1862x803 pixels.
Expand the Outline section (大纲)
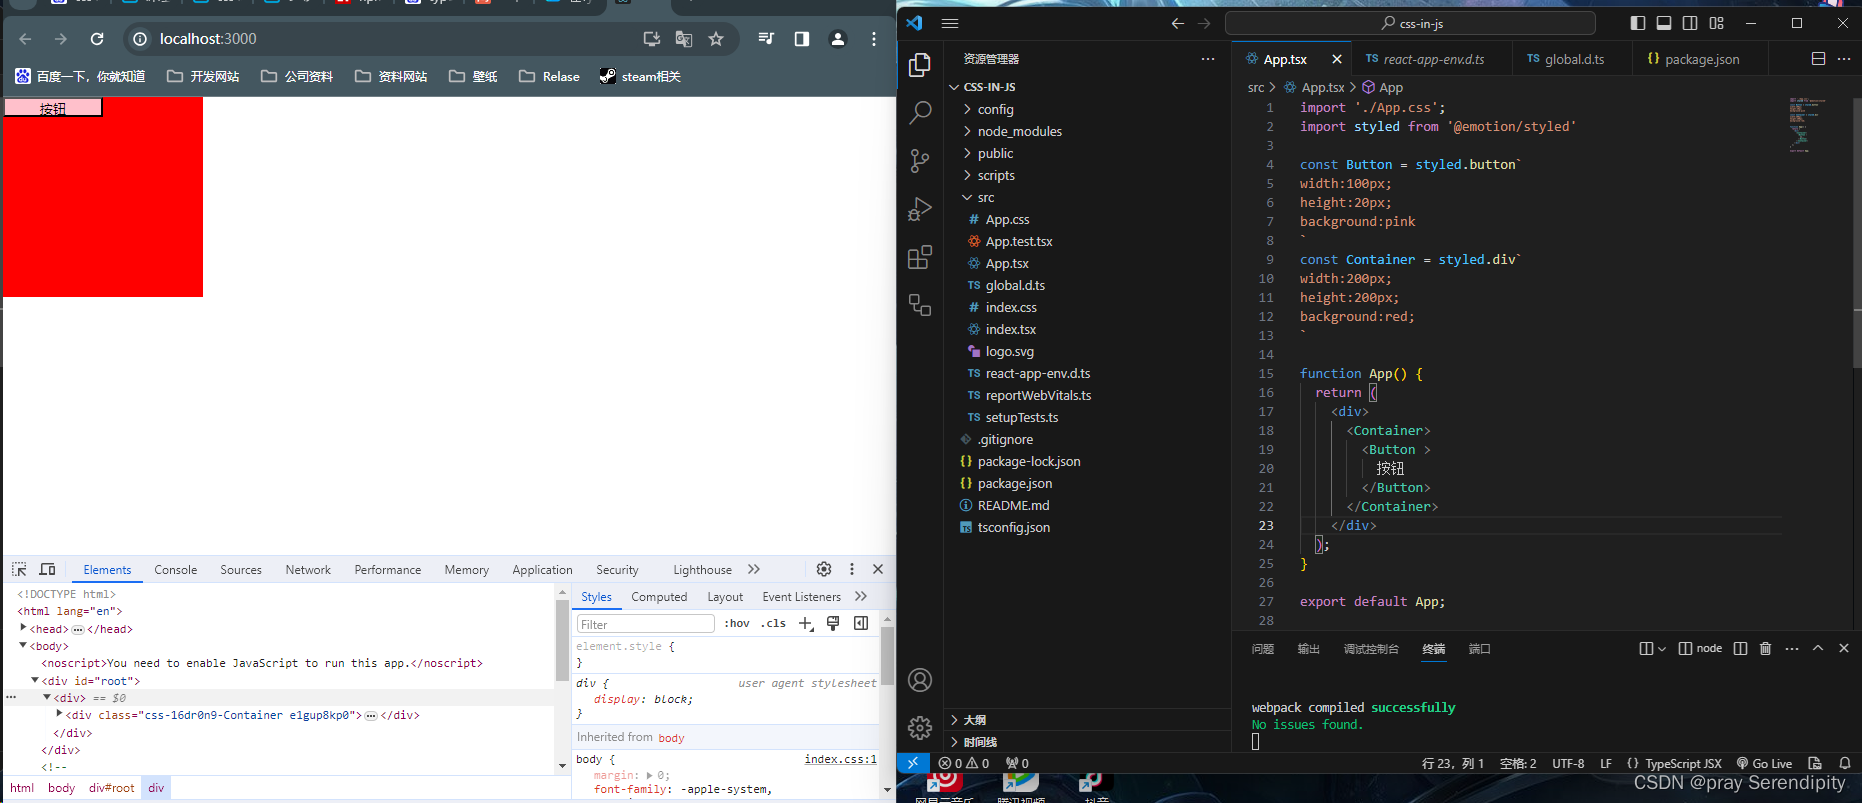click(1088, 720)
